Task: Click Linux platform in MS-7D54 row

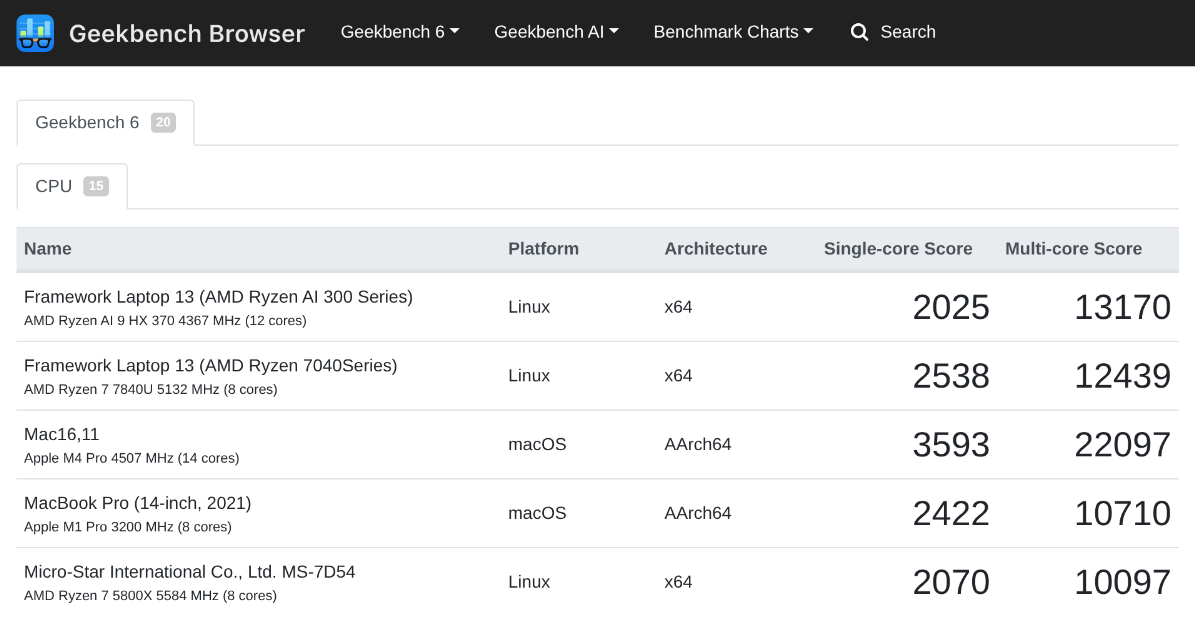Action: tap(529, 582)
